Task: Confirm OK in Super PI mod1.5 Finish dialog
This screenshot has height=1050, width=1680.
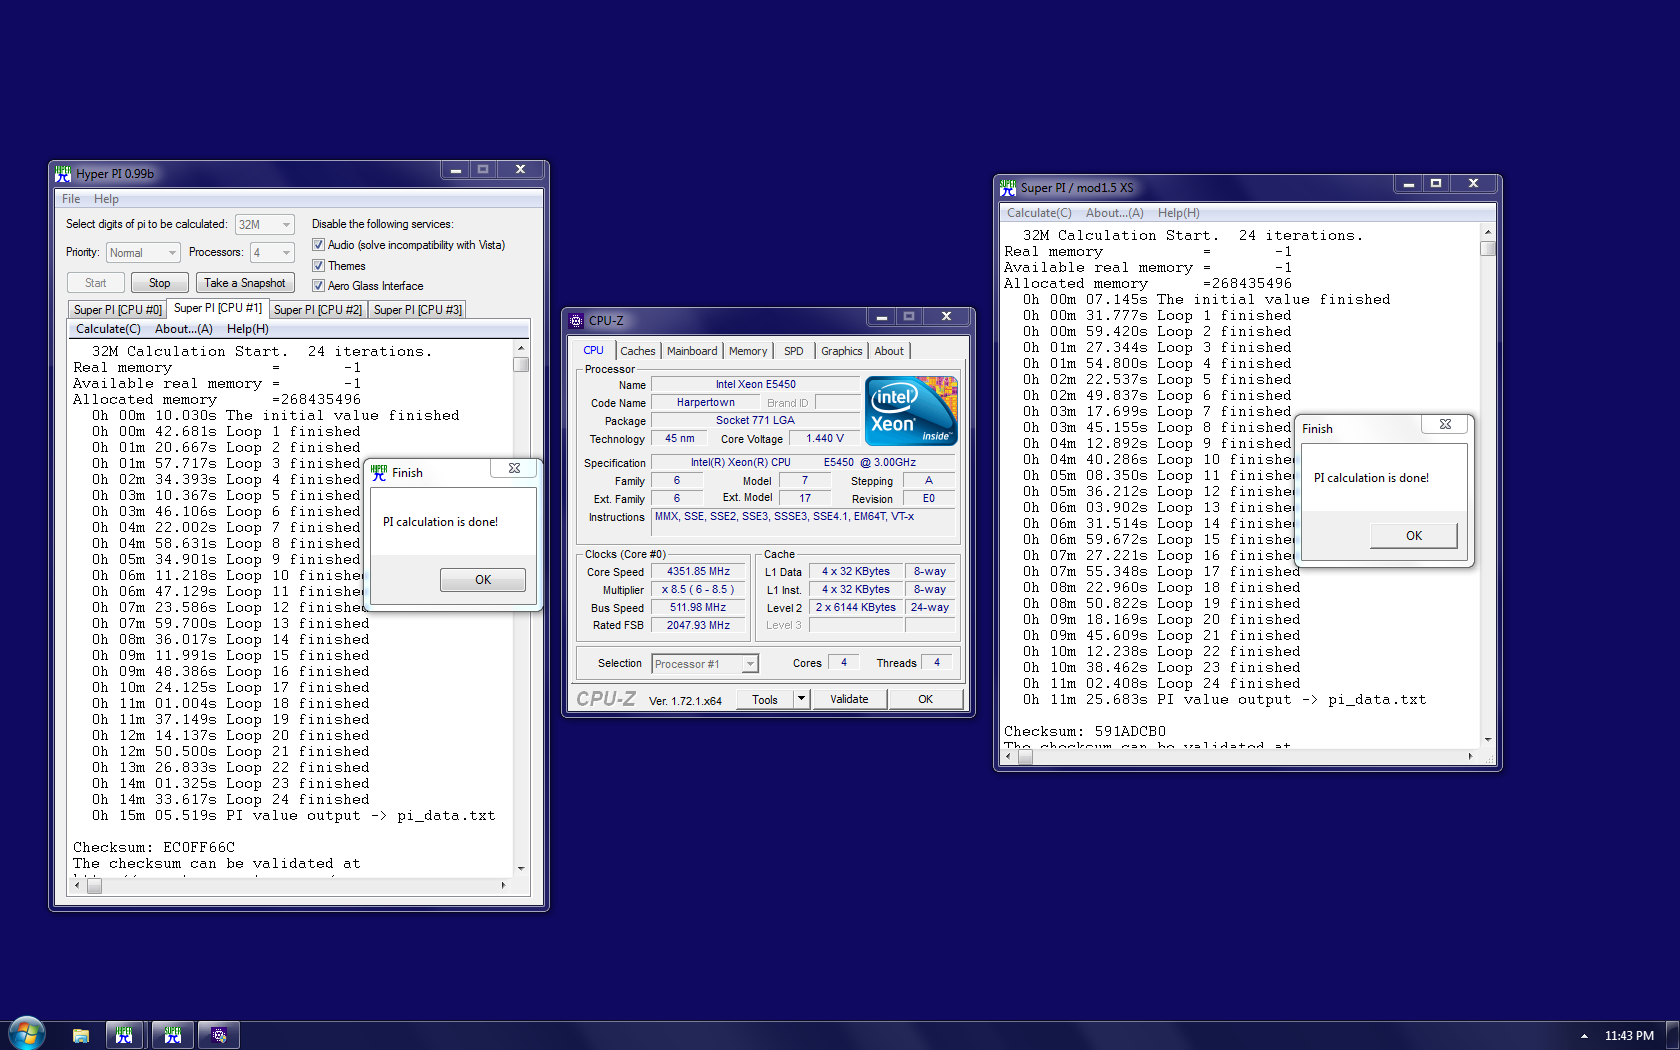Action: [1414, 536]
